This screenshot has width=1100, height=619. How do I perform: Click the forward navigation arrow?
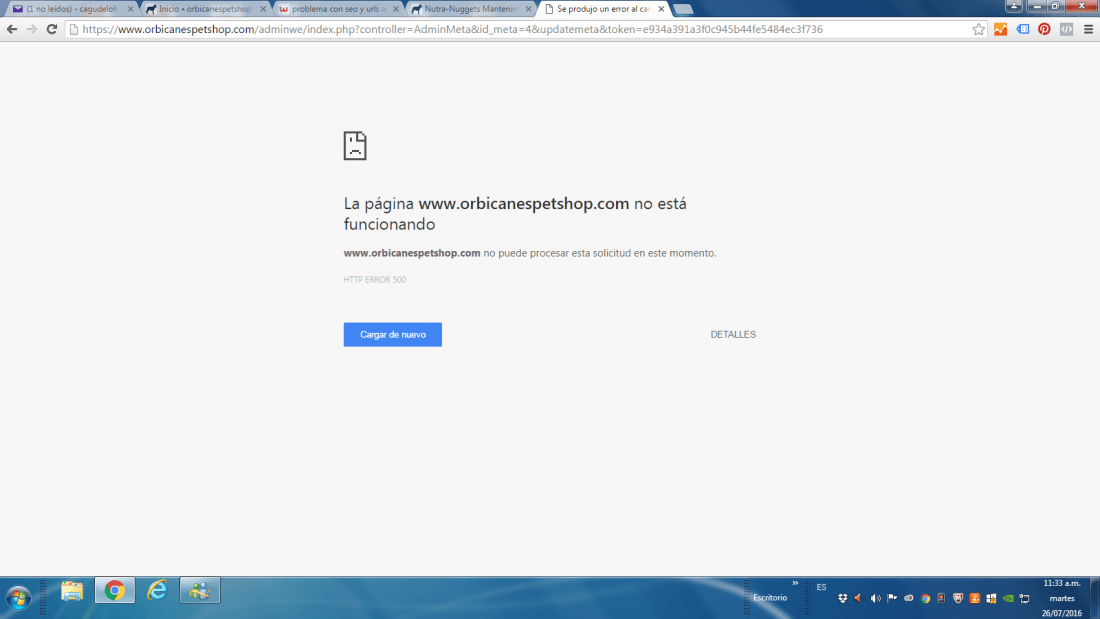pos(32,29)
